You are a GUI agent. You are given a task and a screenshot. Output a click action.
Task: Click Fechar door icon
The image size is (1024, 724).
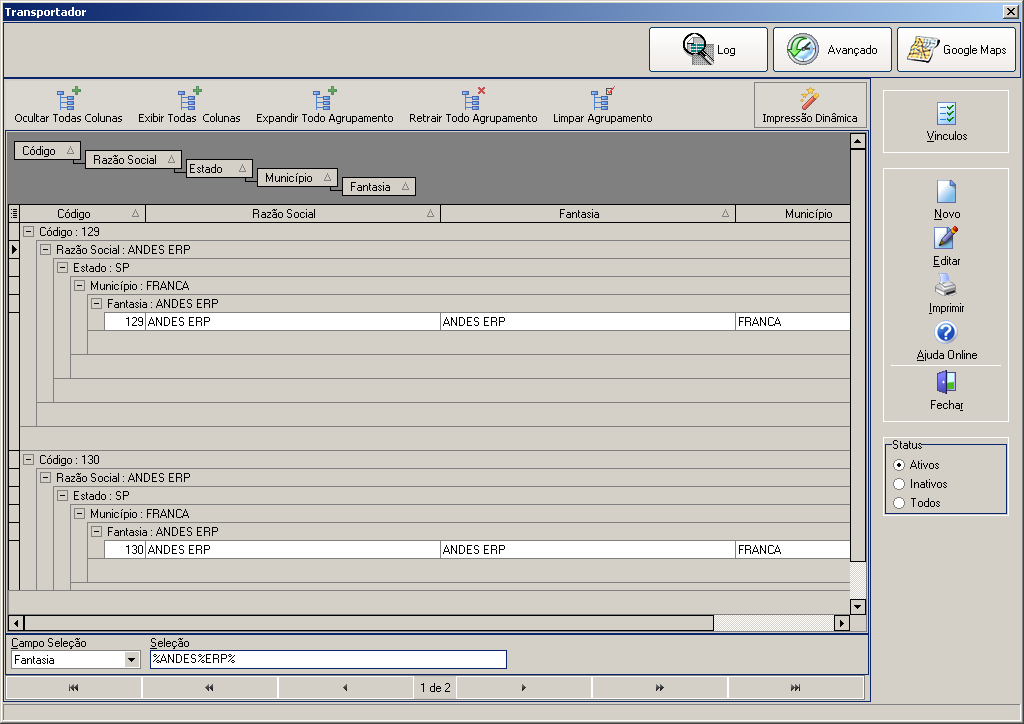point(946,382)
